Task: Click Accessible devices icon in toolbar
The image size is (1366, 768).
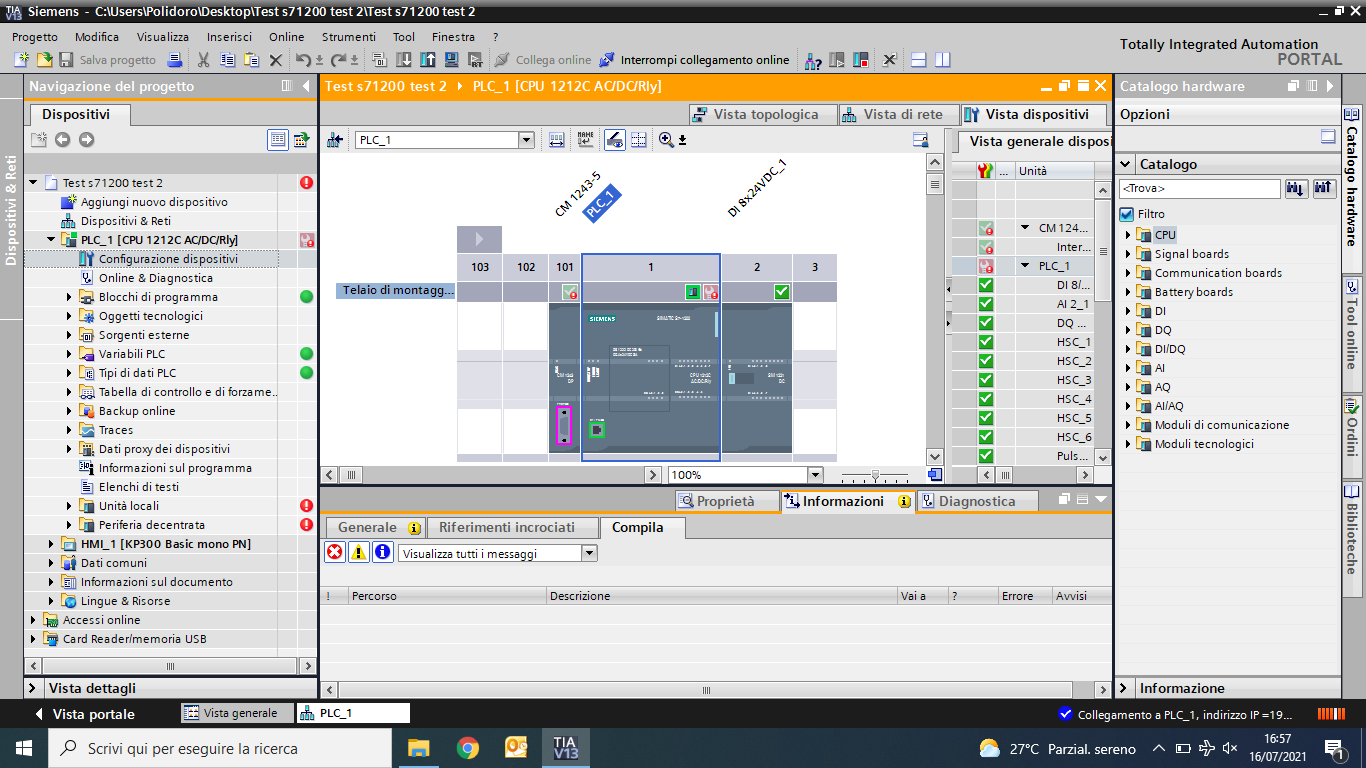Action: [x=813, y=60]
